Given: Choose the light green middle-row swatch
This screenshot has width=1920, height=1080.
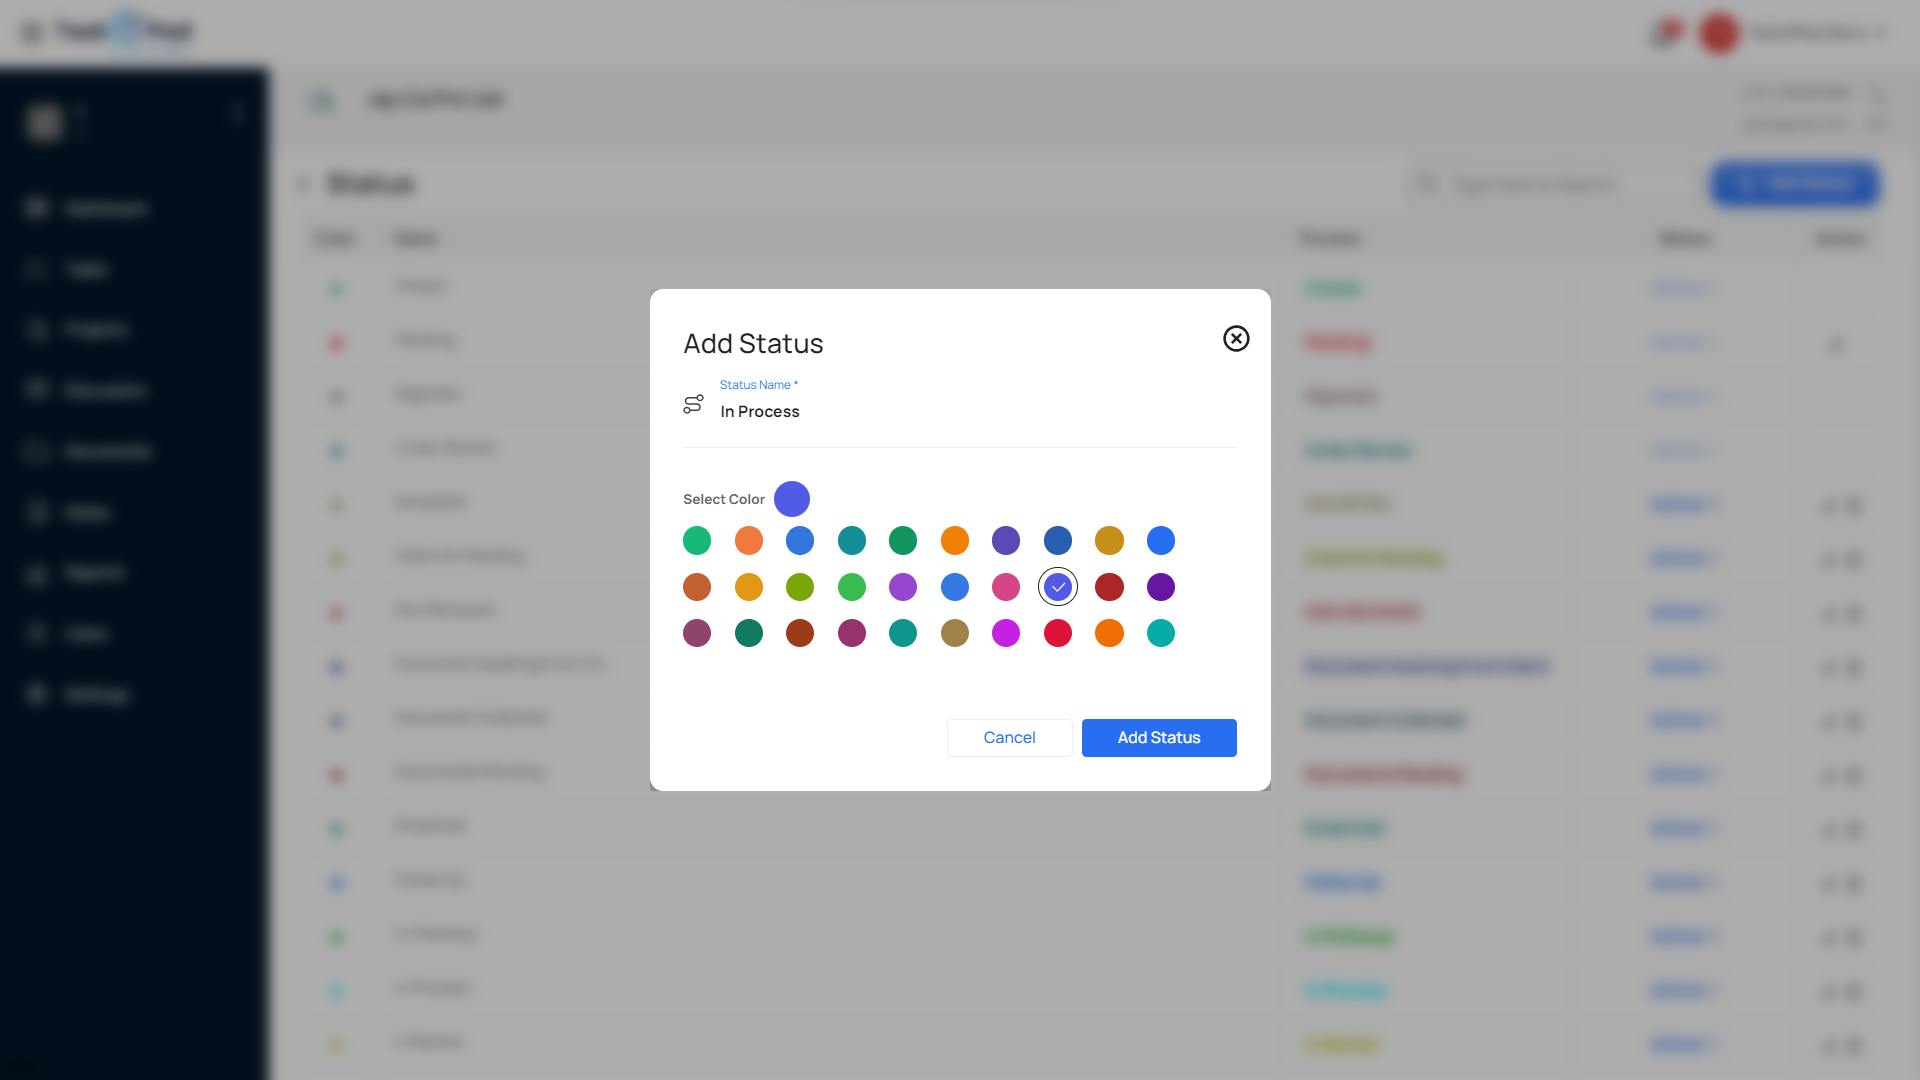Looking at the screenshot, I should [852, 587].
